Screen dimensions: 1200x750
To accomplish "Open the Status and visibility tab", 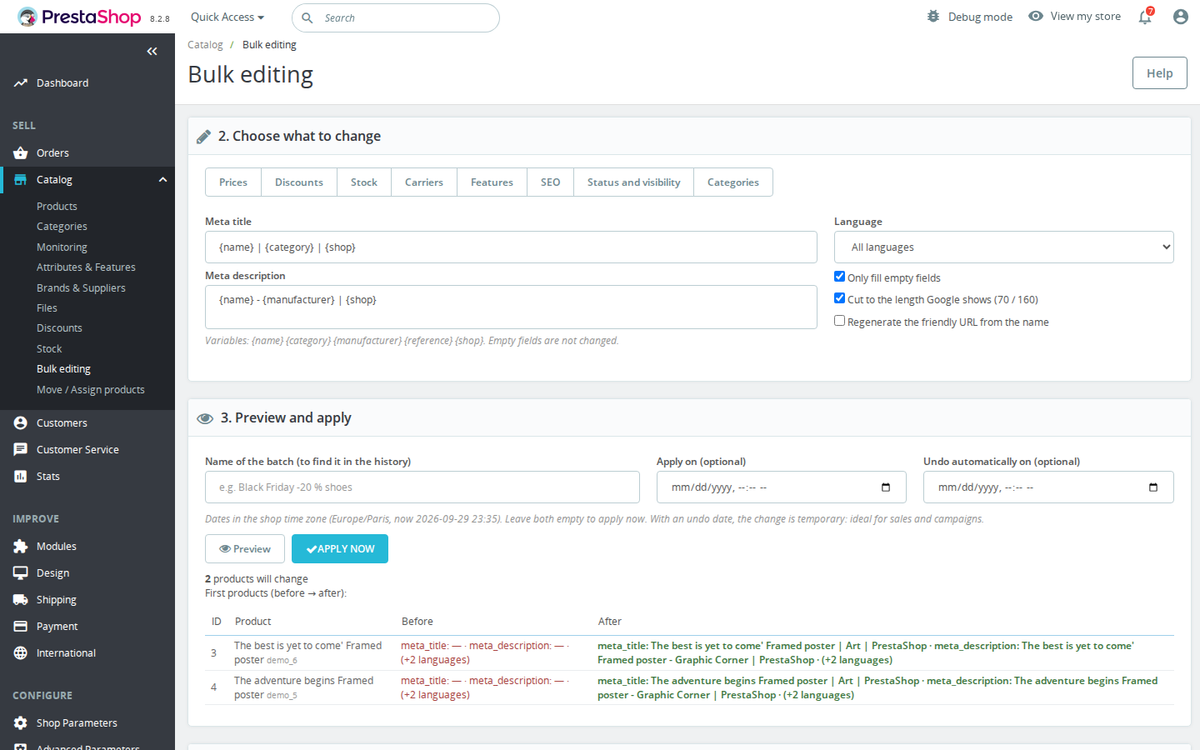I will (x=634, y=182).
